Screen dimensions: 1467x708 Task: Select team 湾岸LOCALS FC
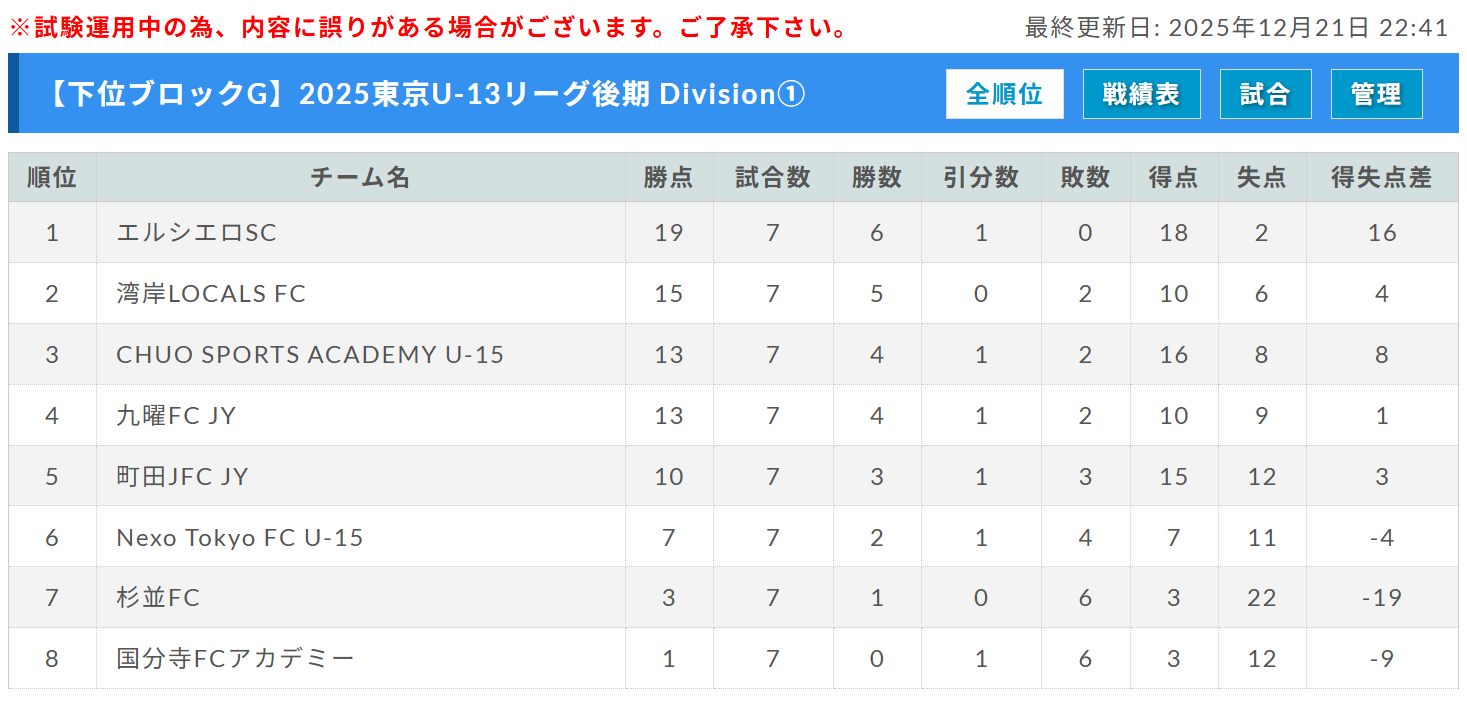pyautogui.click(x=211, y=294)
